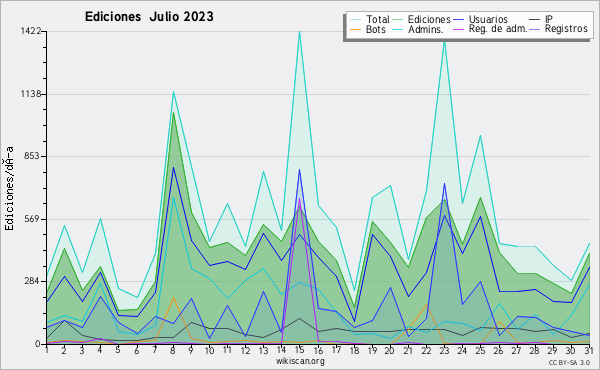Click the y-axis value 1422
Screen dimensions: 600x370
point(31,31)
